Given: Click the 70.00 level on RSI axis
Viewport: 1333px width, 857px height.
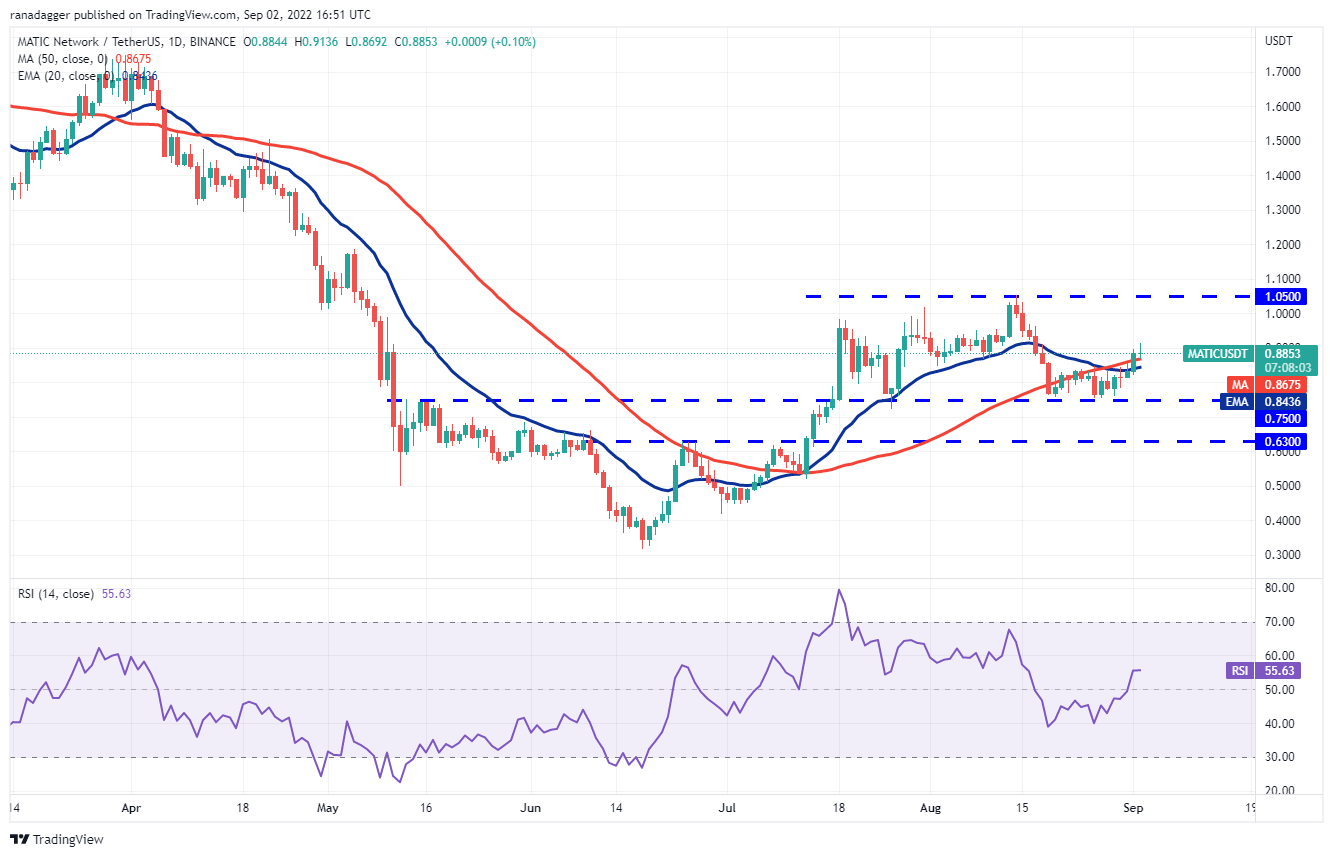Looking at the screenshot, I should [x=1280, y=622].
